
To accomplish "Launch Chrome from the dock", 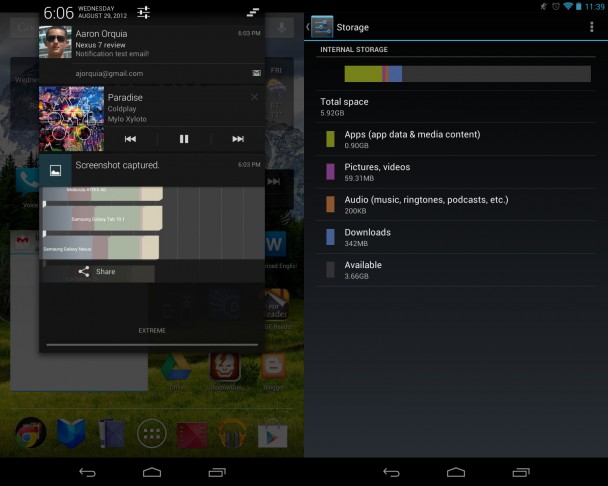I will (x=31, y=433).
